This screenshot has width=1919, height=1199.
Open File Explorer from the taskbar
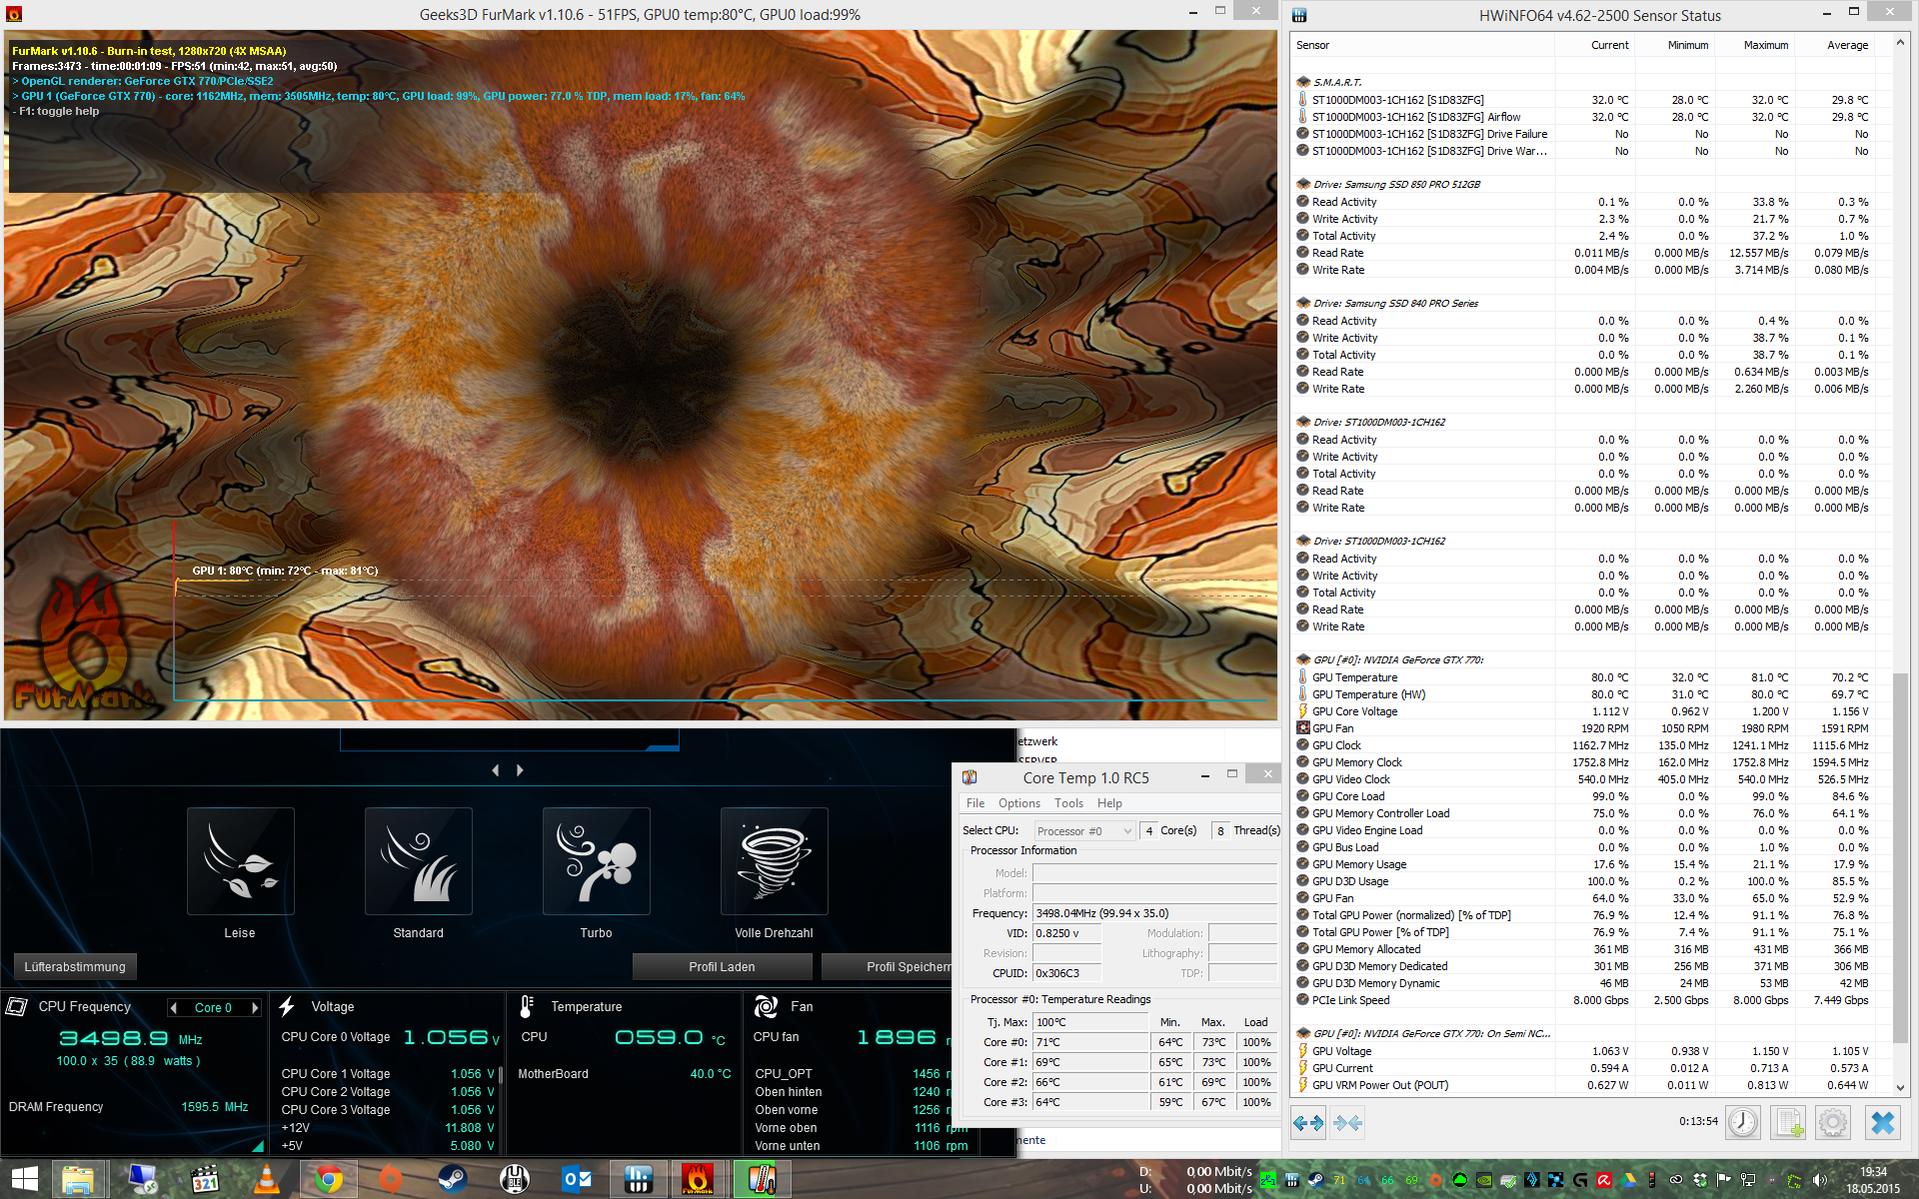pyautogui.click(x=78, y=1180)
